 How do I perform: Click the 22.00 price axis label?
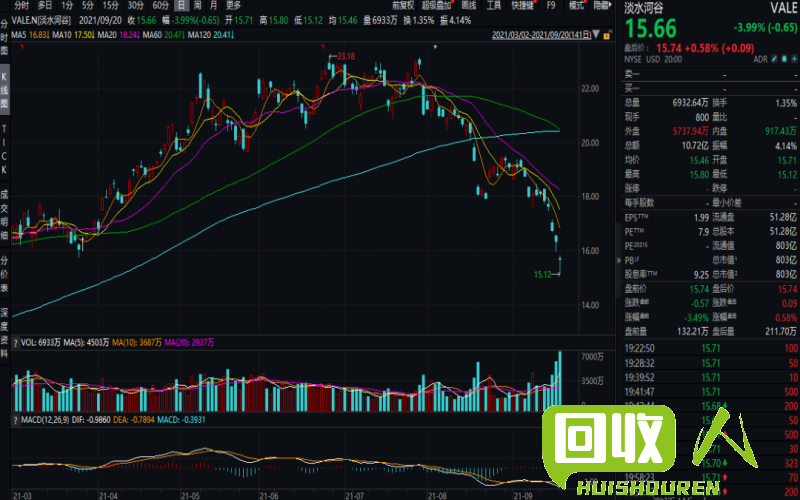(590, 88)
